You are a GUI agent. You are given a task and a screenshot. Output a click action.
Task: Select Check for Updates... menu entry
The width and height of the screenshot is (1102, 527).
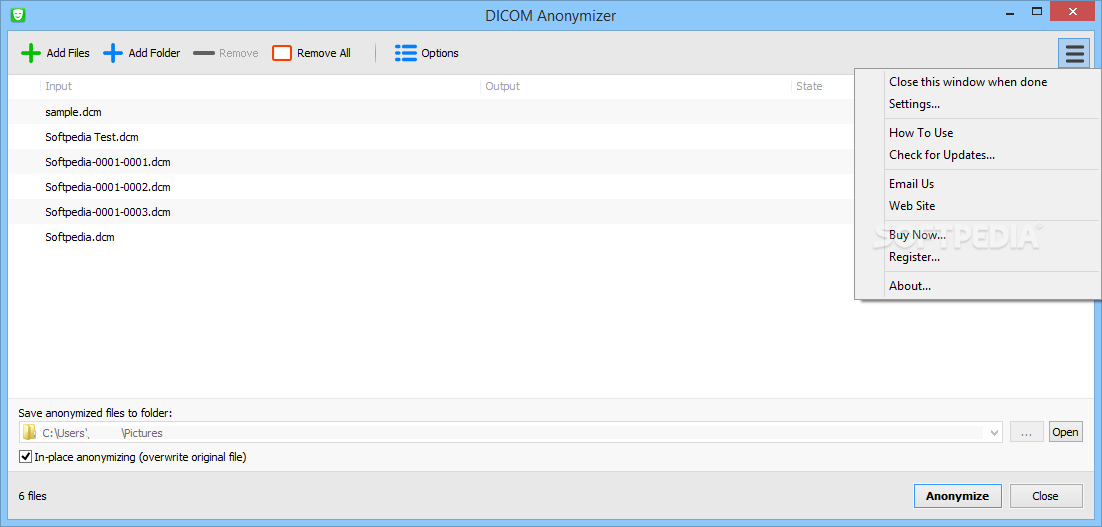[x=942, y=155]
